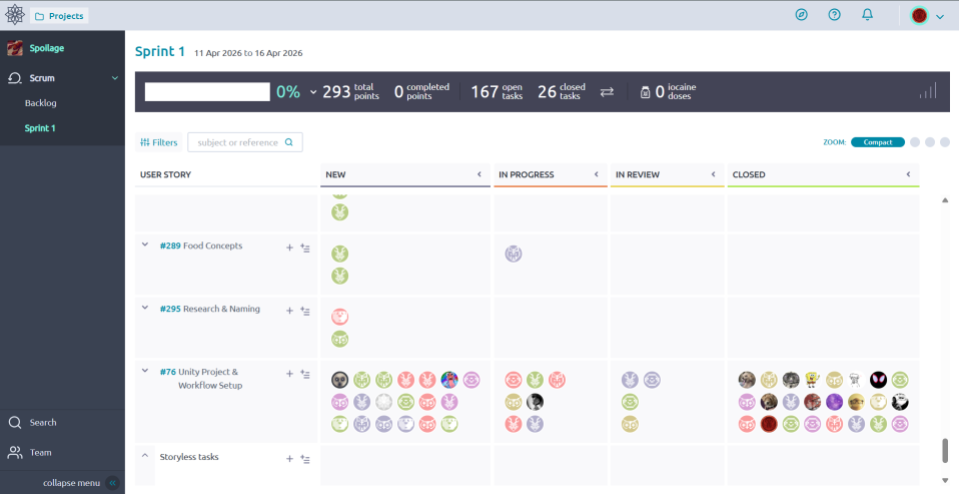959x494 pixels.
Task: Click the subject or reference search field
Action: pos(240,143)
